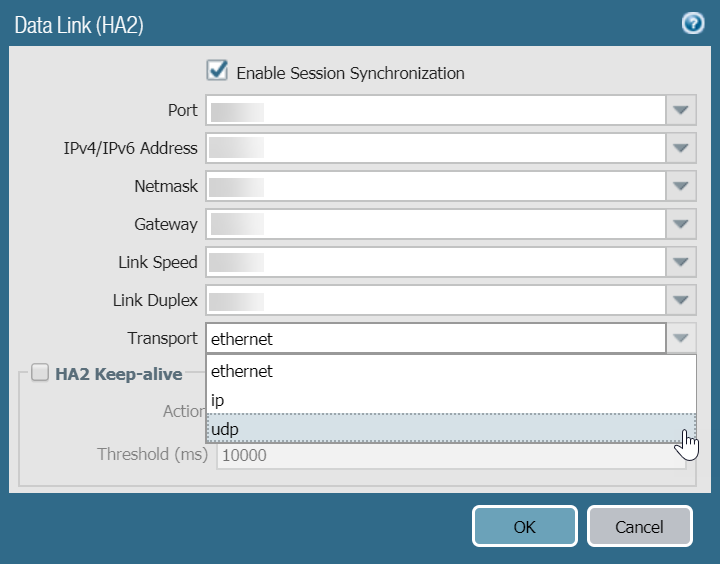
Task: Expand the IPv4/IPv6 Address dropdown arrow
Action: click(x=681, y=148)
